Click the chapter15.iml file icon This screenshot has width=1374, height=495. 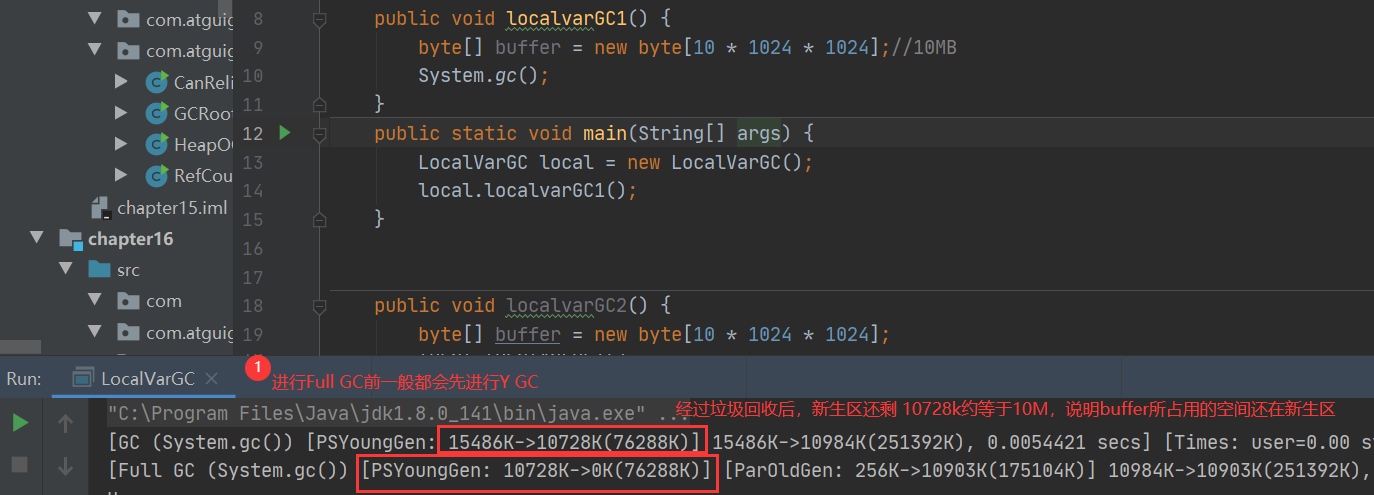pos(100,207)
